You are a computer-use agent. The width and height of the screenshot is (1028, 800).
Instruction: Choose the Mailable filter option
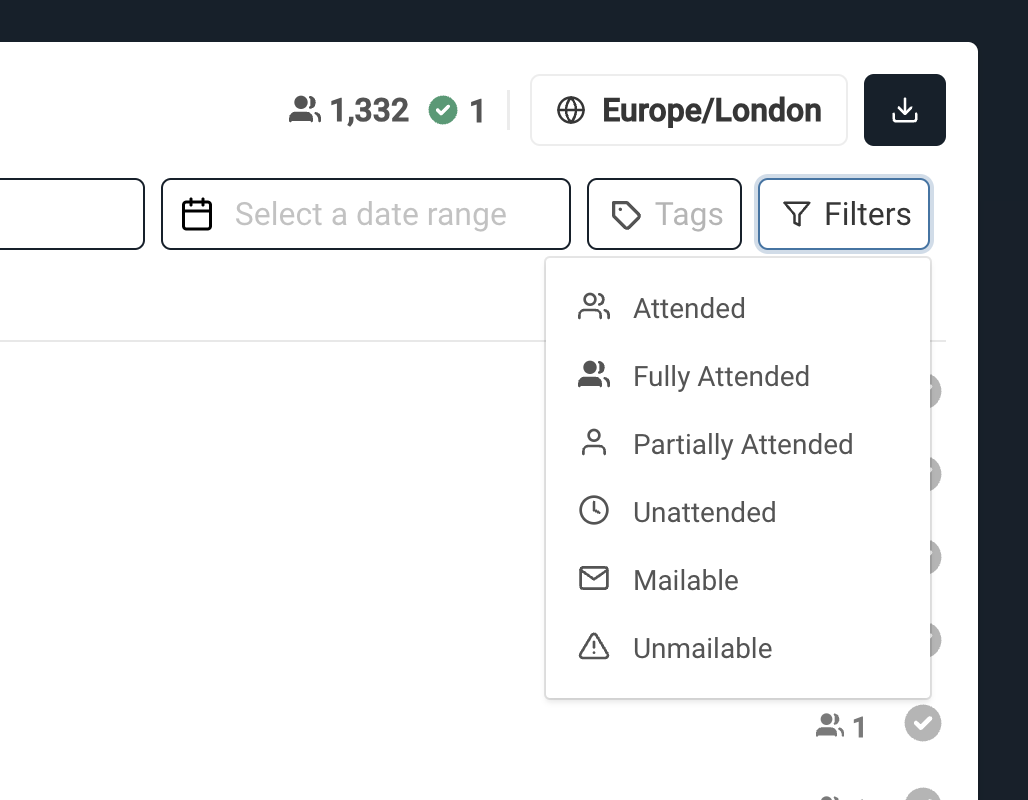(x=686, y=580)
